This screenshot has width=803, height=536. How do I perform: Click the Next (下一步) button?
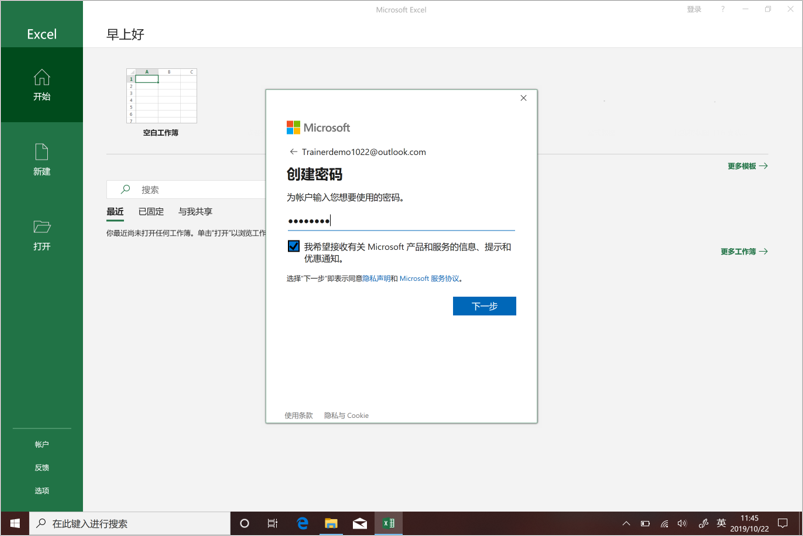[x=484, y=306]
